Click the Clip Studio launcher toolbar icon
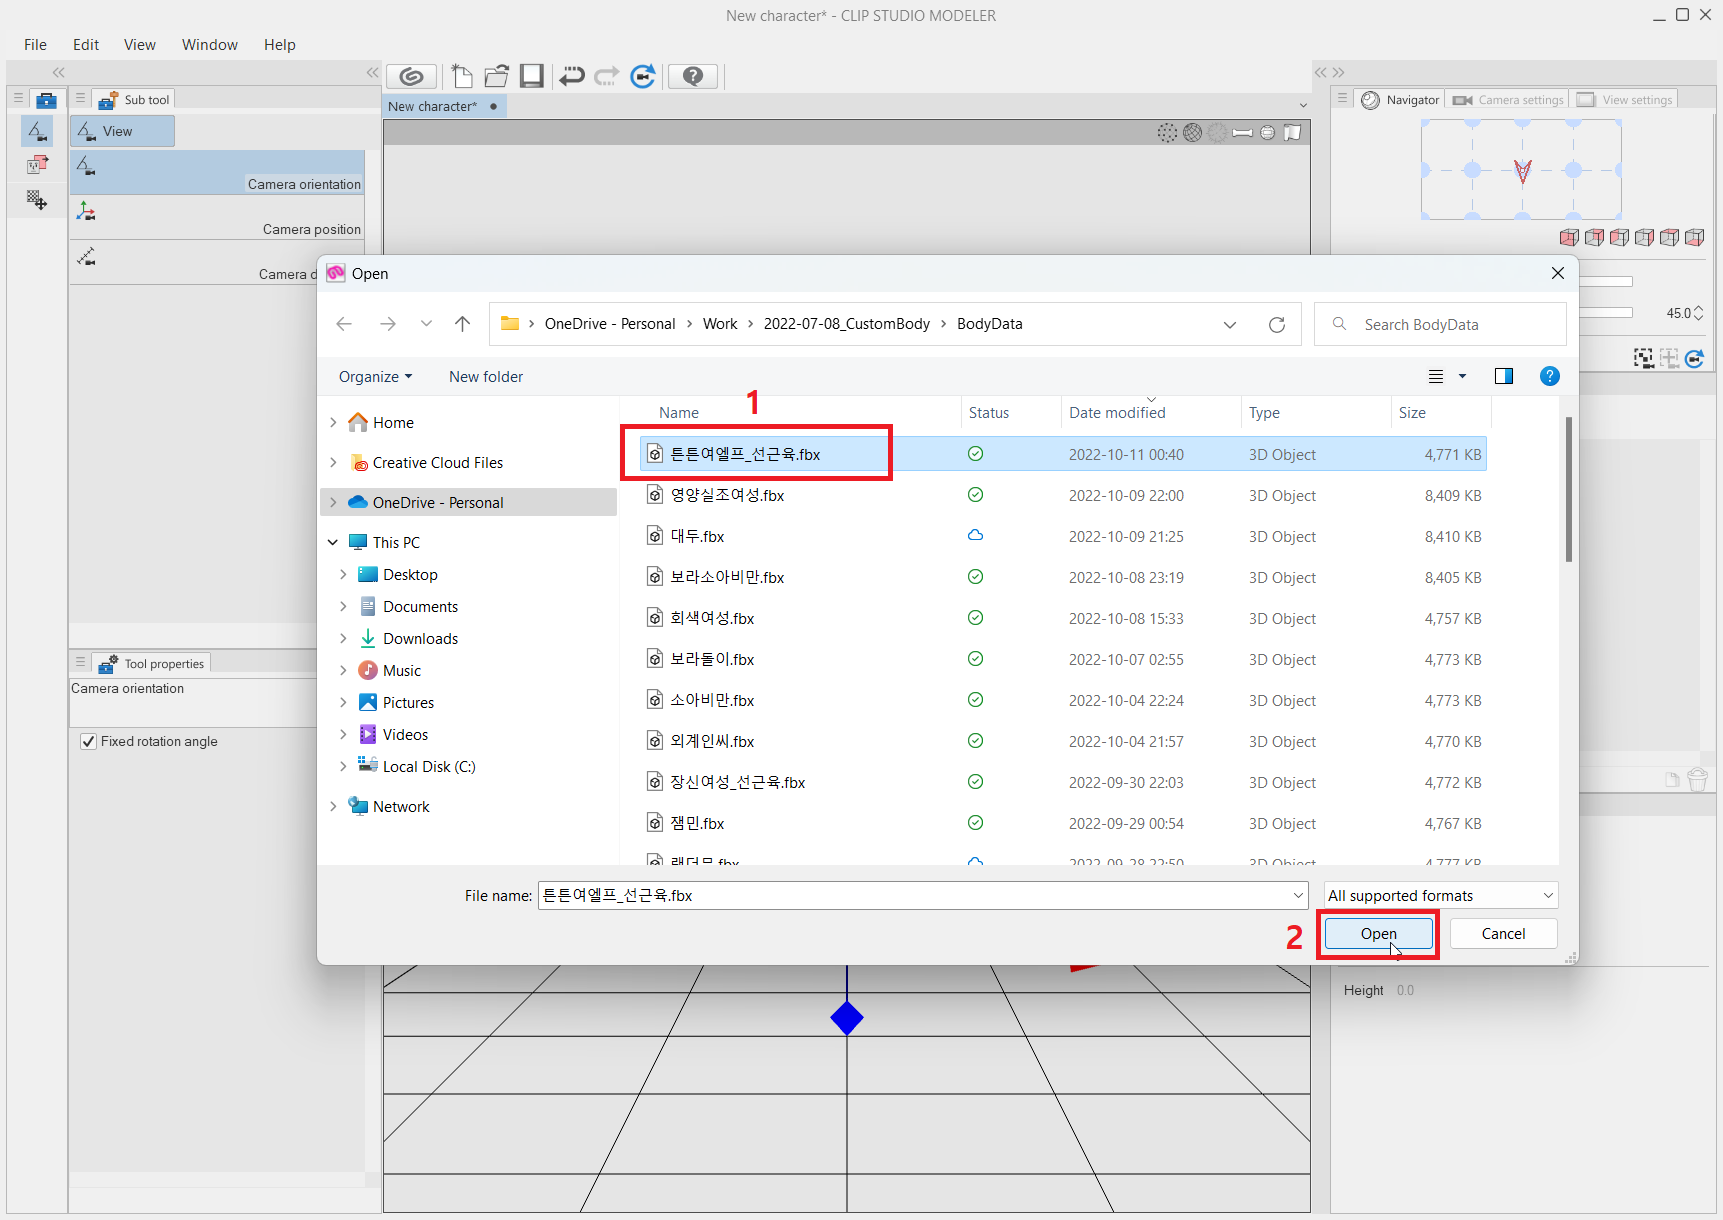 tap(411, 77)
